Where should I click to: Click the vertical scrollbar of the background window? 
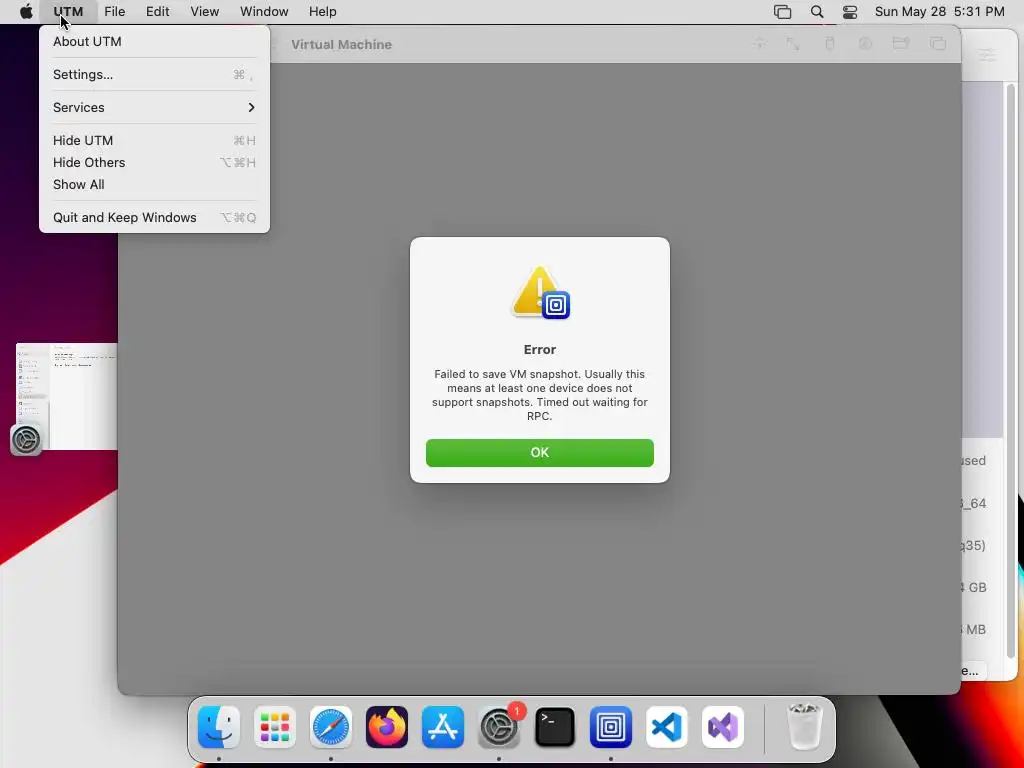click(x=1011, y=370)
